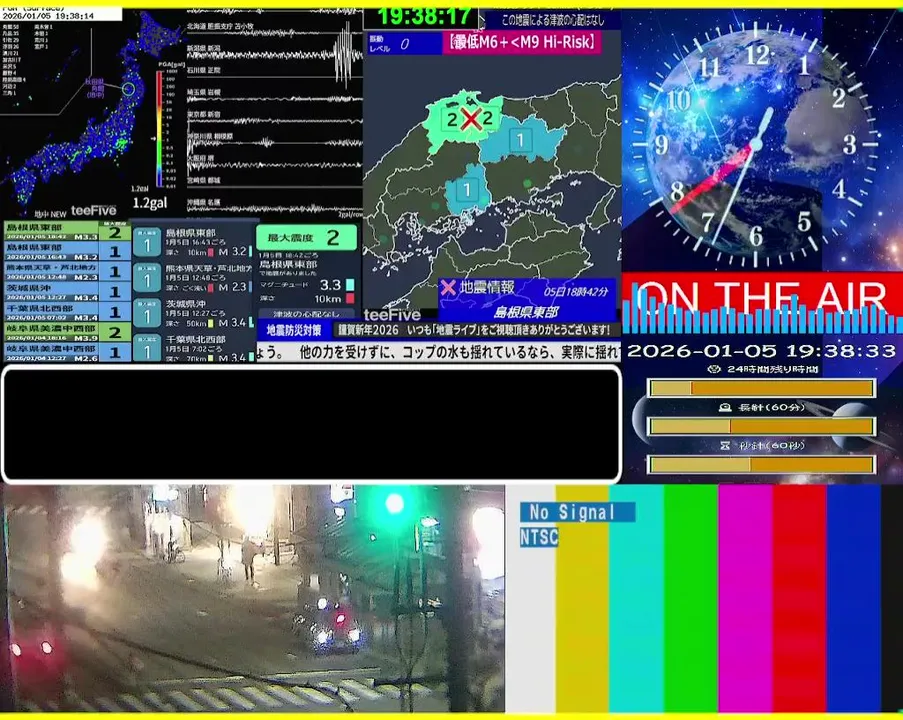Click the blue color bar in test pattern
Screen dimensions: 903x720
click(x=853, y=599)
